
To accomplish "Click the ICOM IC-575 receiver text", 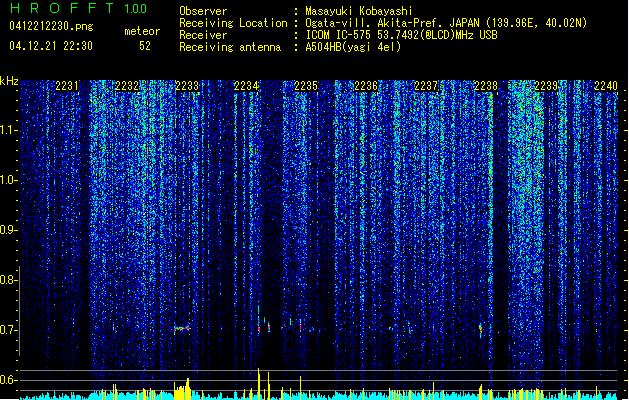I will pyautogui.click(x=401, y=35).
